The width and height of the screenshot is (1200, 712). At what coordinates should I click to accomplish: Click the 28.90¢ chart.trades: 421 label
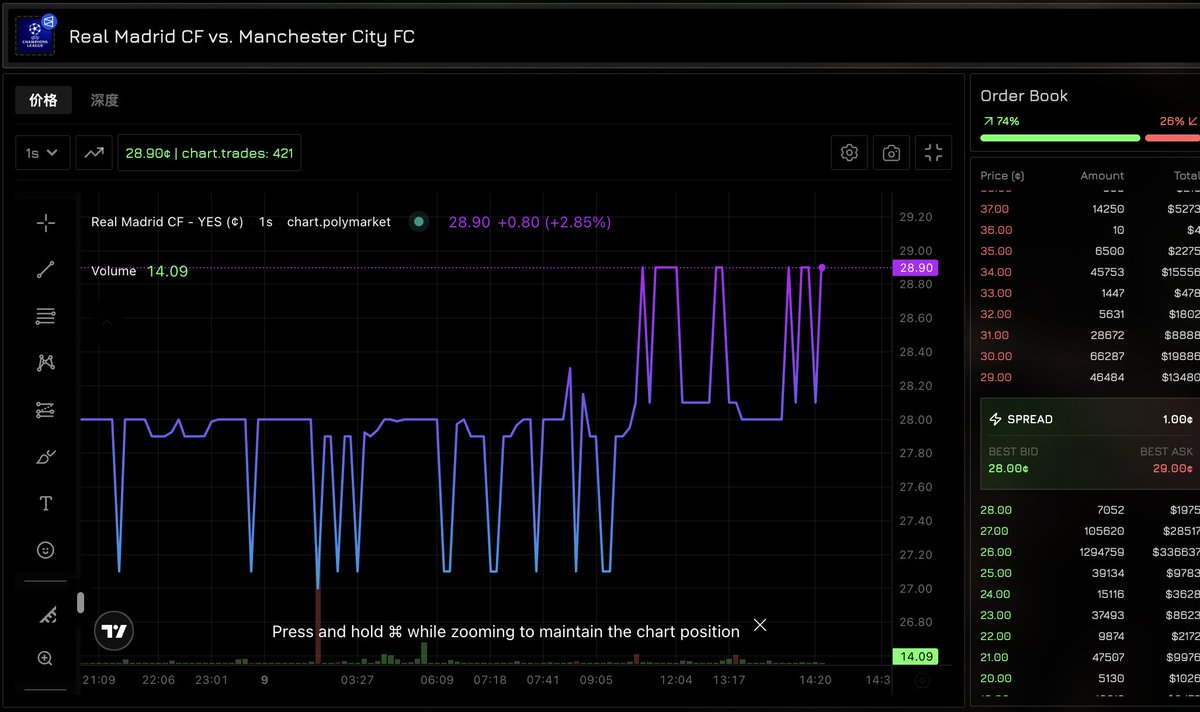209,153
